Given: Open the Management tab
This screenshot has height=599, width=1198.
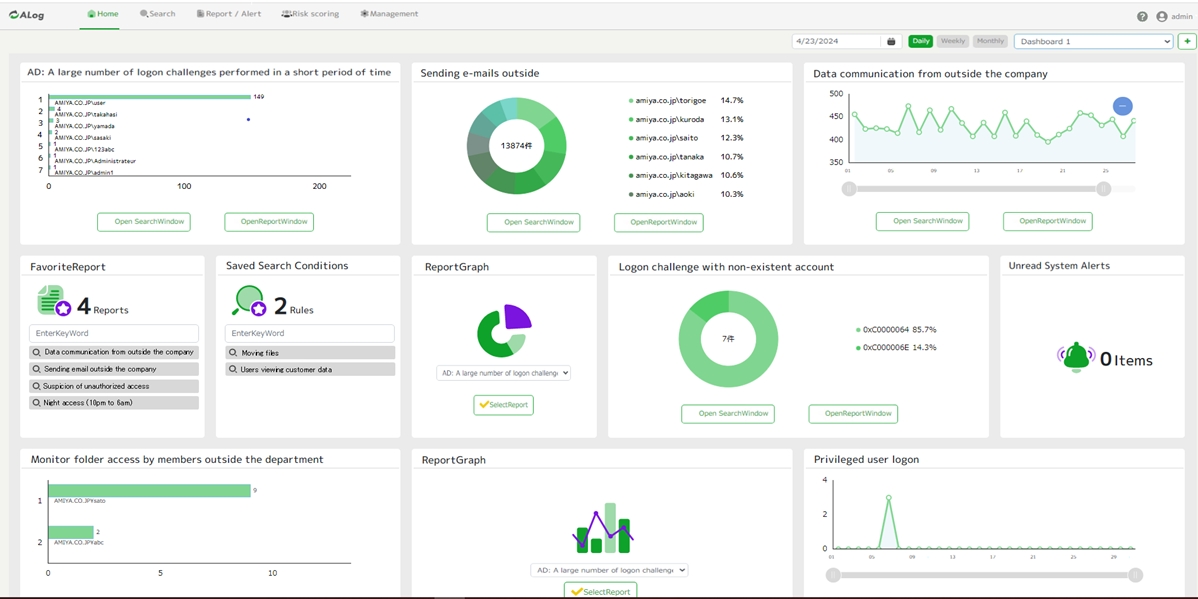Looking at the screenshot, I should pyautogui.click(x=389, y=14).
